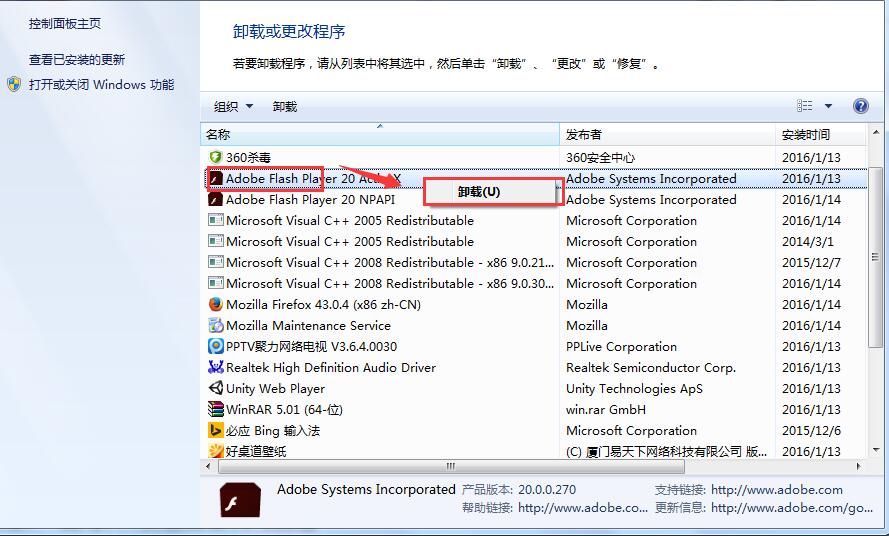Open 打开或关闭 Windows 功能 link
Screen dimensions: 889x536
coord(101,85)
